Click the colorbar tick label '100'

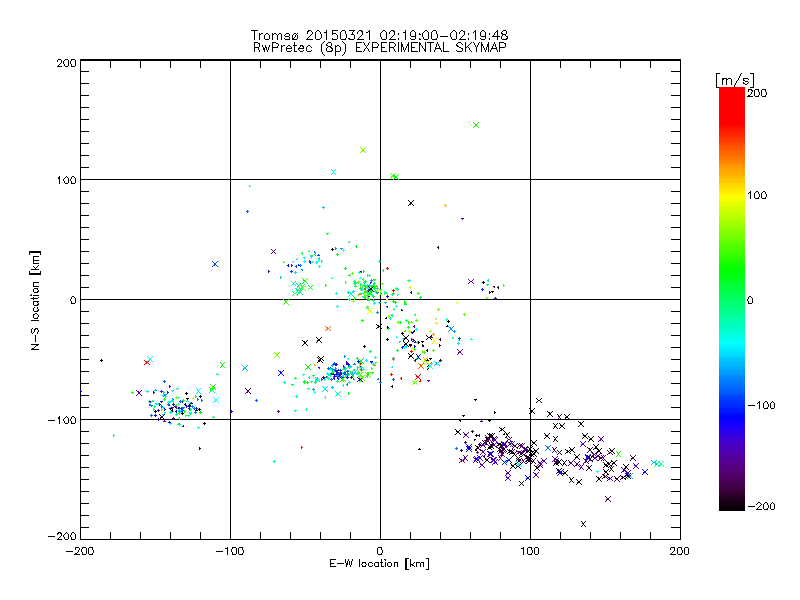point(757,195)
